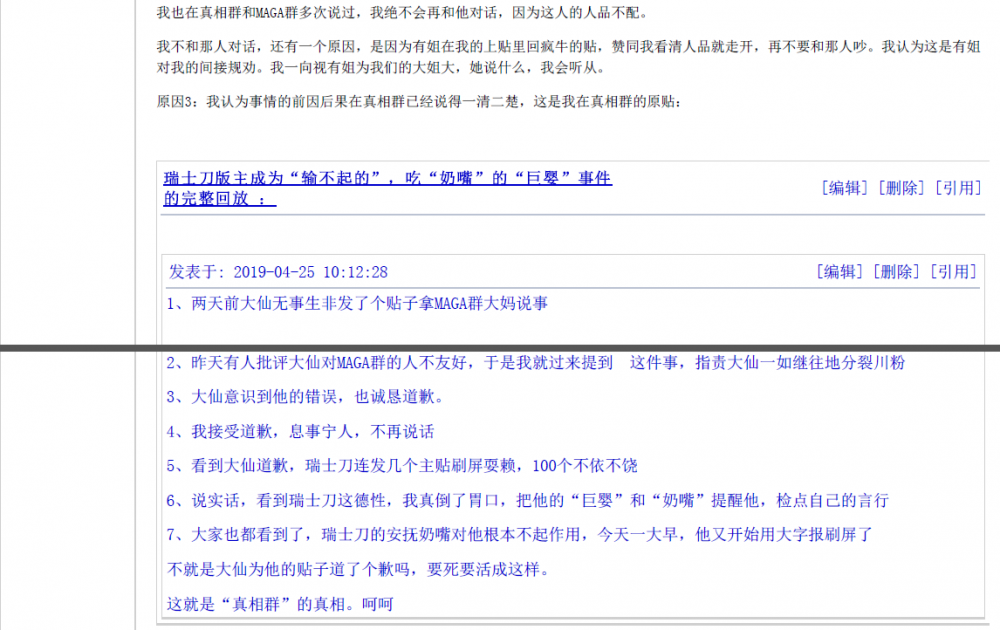This screenshot has height=630, width=1000.
Task: Click 引用 in the 发表于 timestamp row
Action: pos(952,272)
